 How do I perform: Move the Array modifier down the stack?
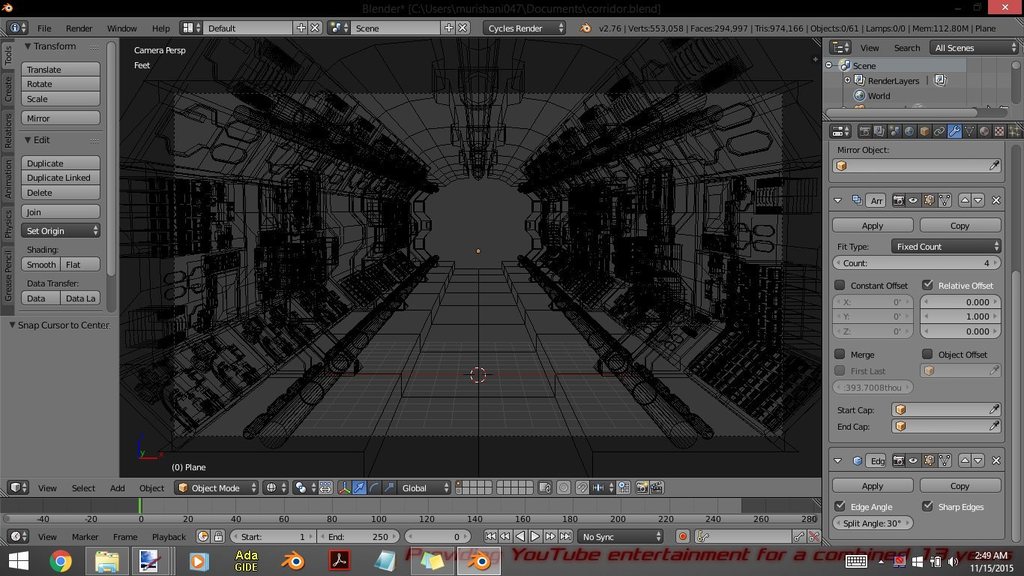pyautogui.click(x=978, y=200)
